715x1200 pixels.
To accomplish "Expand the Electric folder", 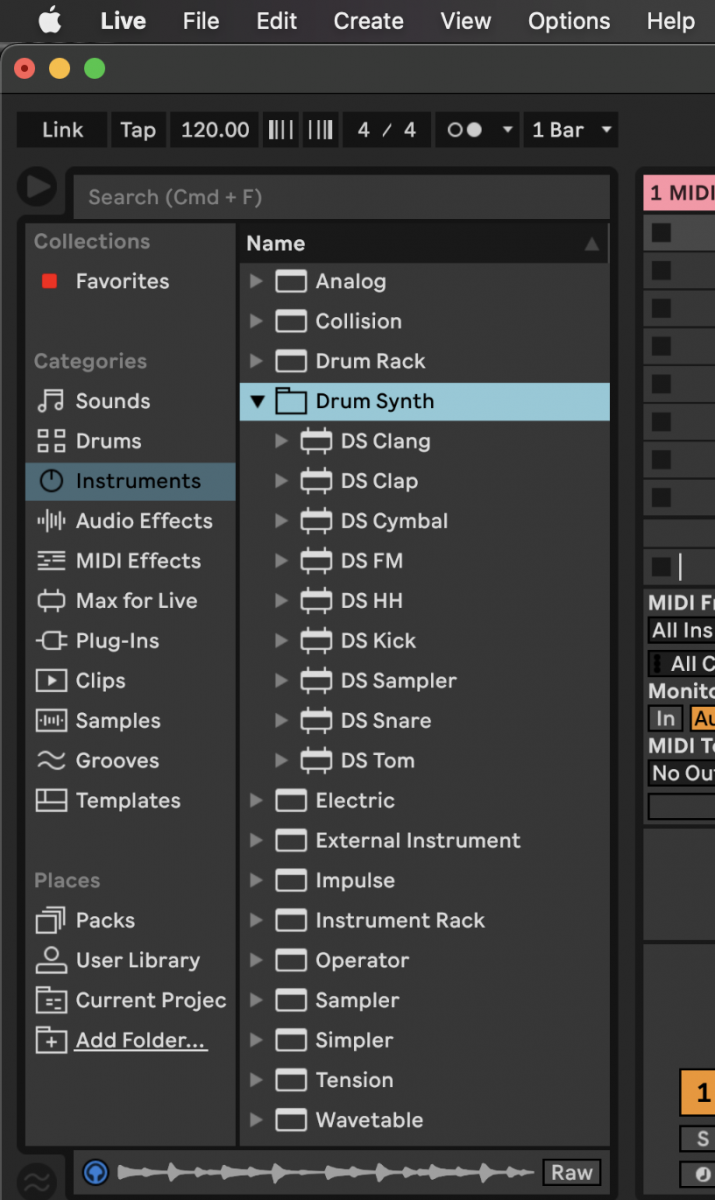I will 256,801.
